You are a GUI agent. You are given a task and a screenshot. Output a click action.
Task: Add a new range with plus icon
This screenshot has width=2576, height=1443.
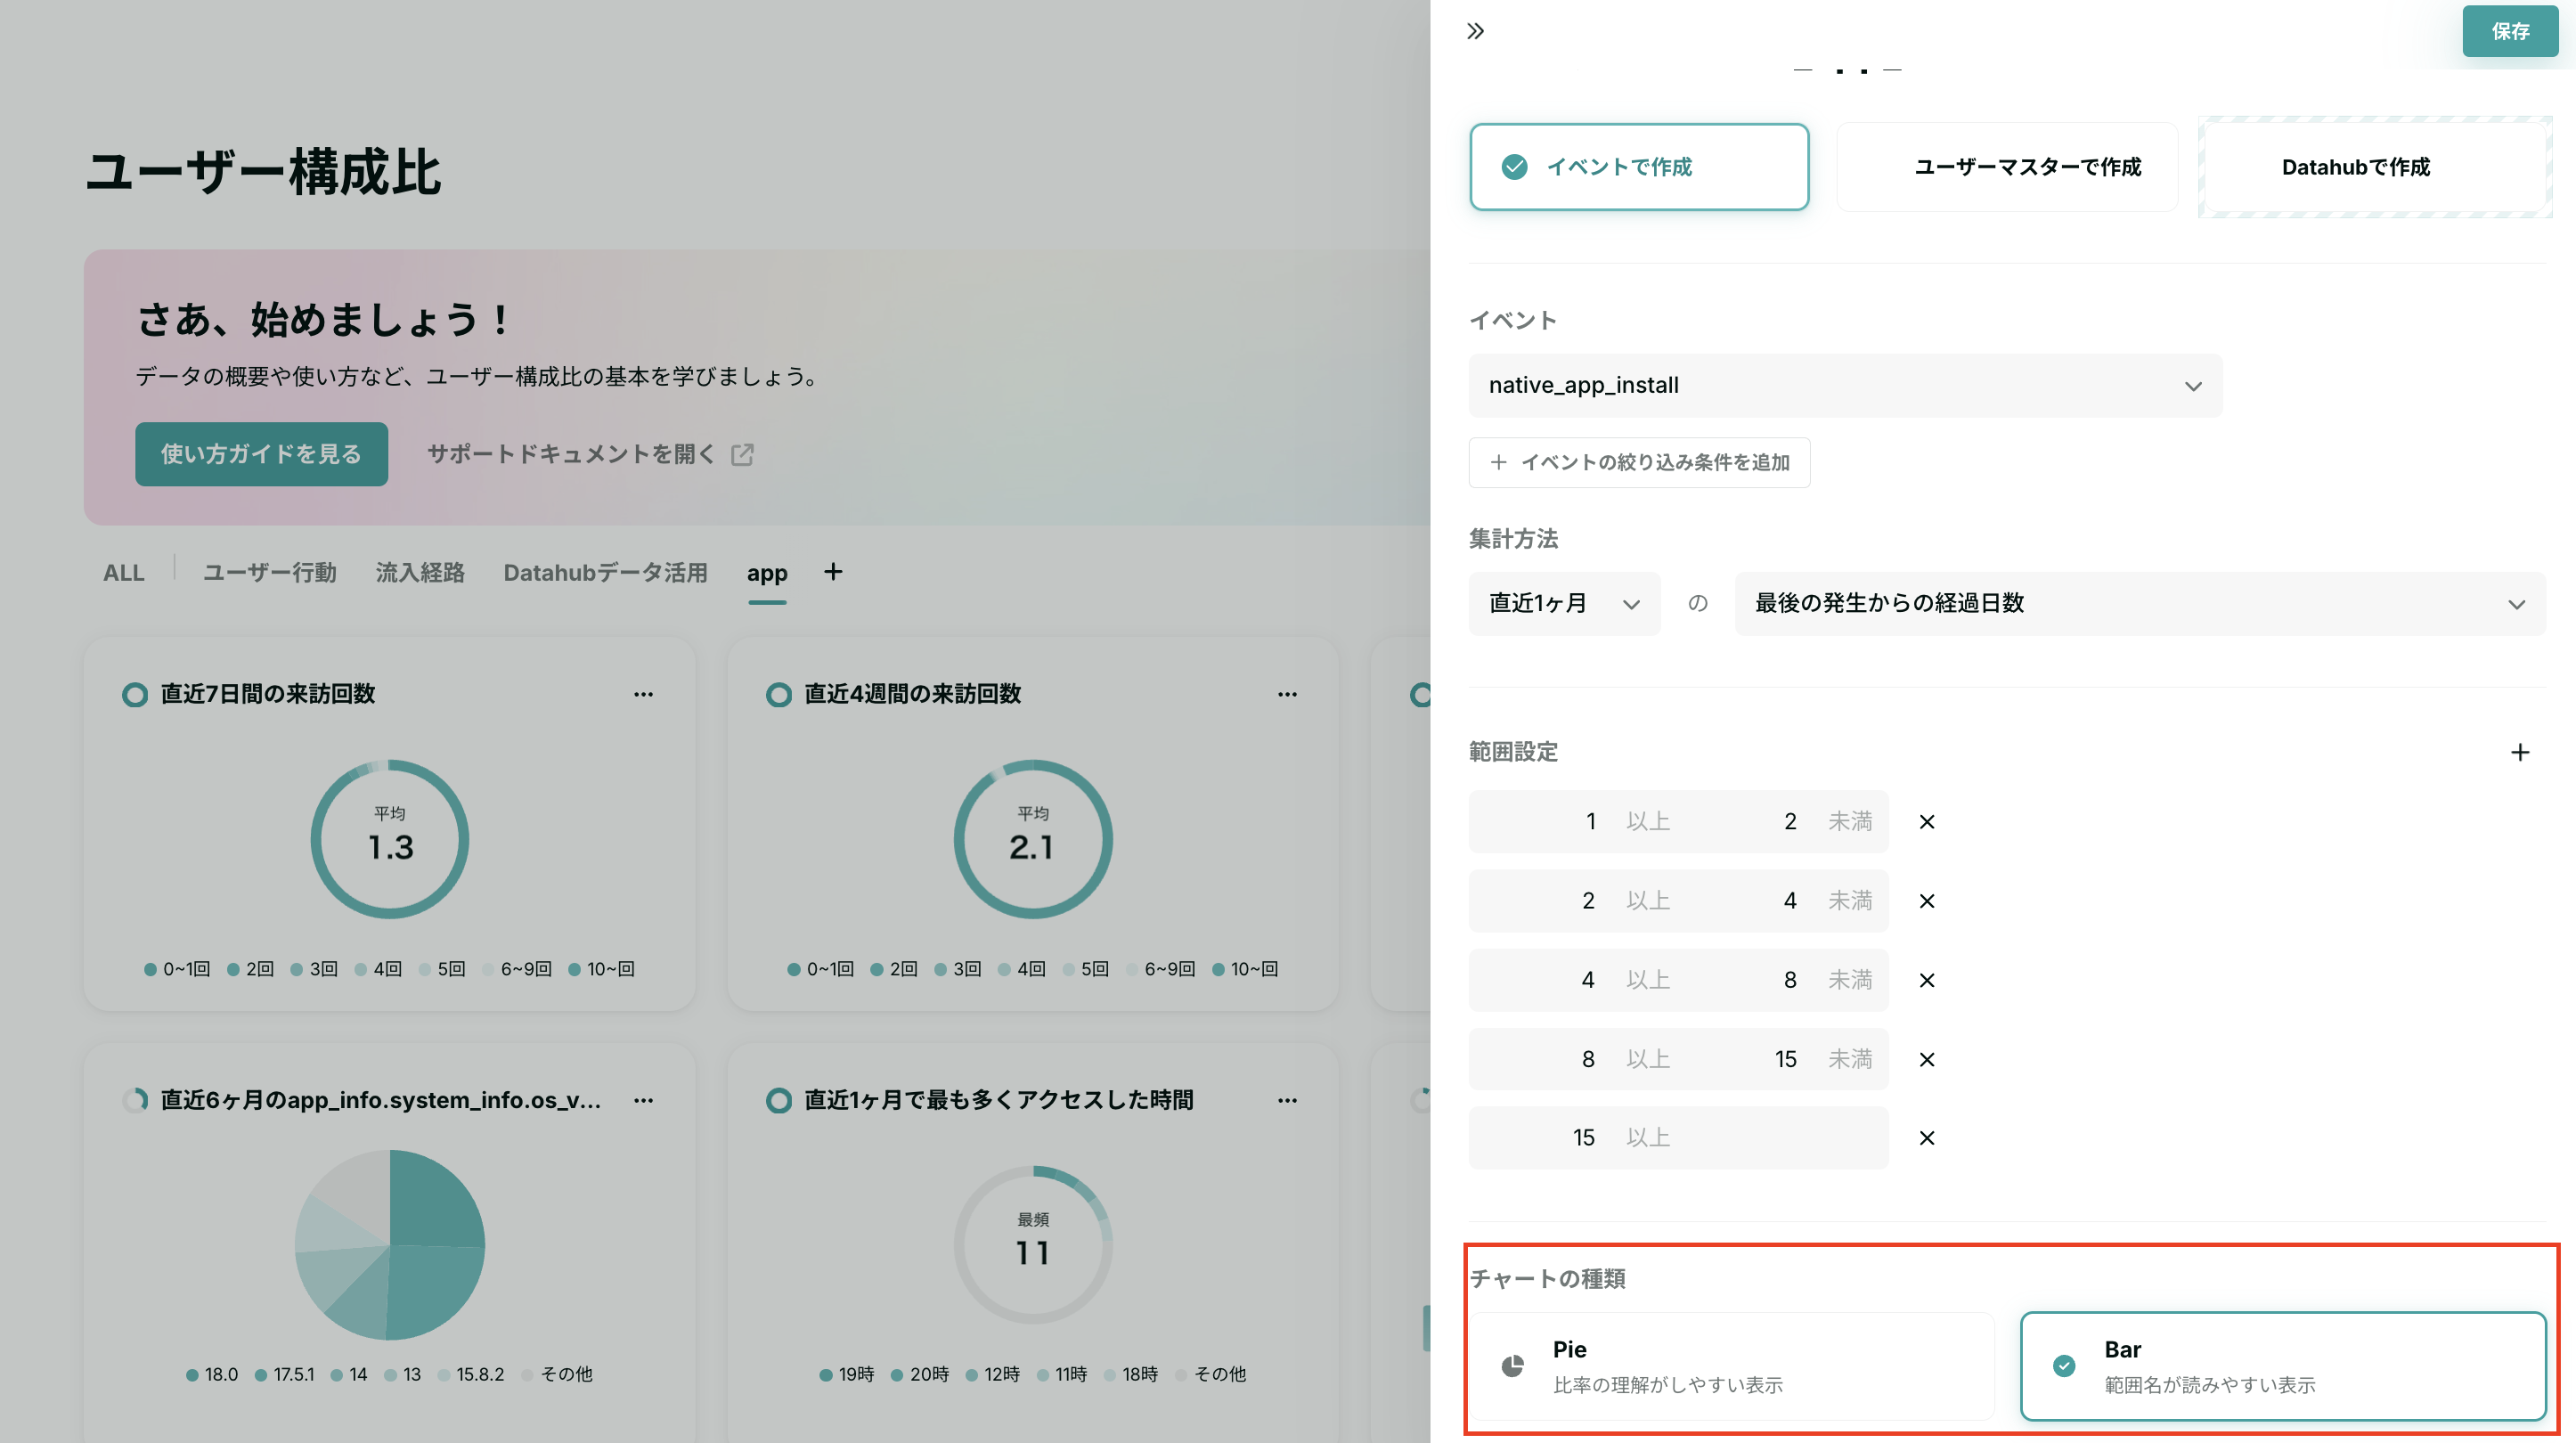[x=2520, y=752]
